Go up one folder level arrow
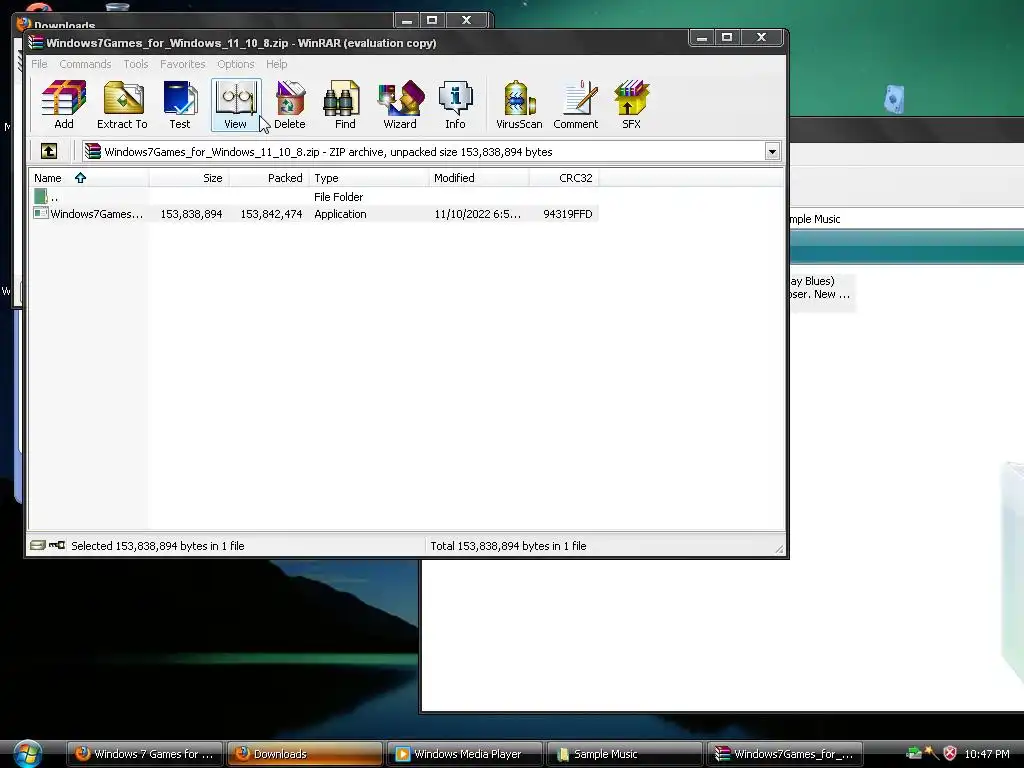Viewport: 1024px width, 768px height. (49, 152)
